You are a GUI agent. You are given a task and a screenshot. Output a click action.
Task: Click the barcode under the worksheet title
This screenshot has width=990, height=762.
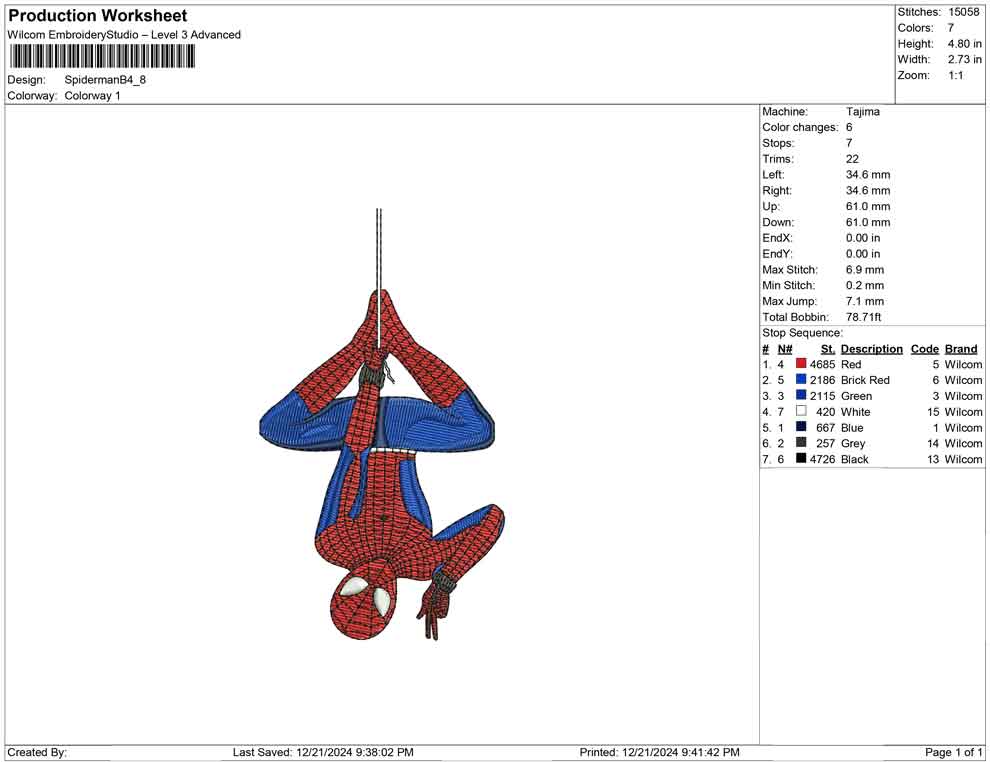[x=102, y=57]
